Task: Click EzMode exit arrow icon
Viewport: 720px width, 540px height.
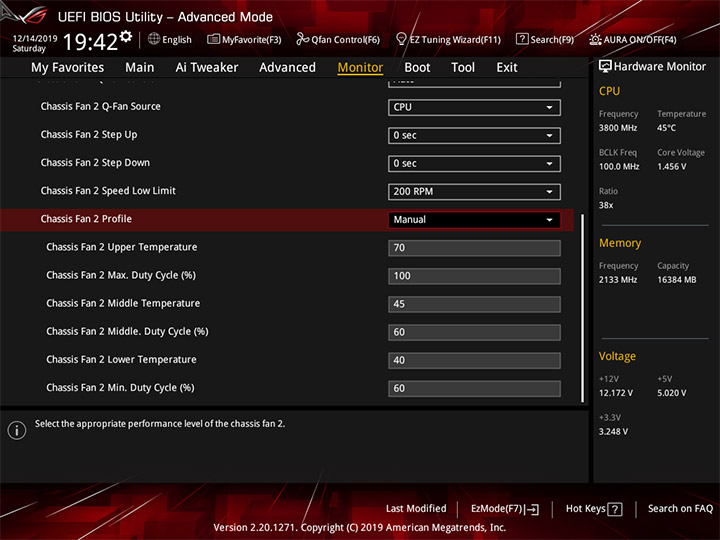Action: 532,509
